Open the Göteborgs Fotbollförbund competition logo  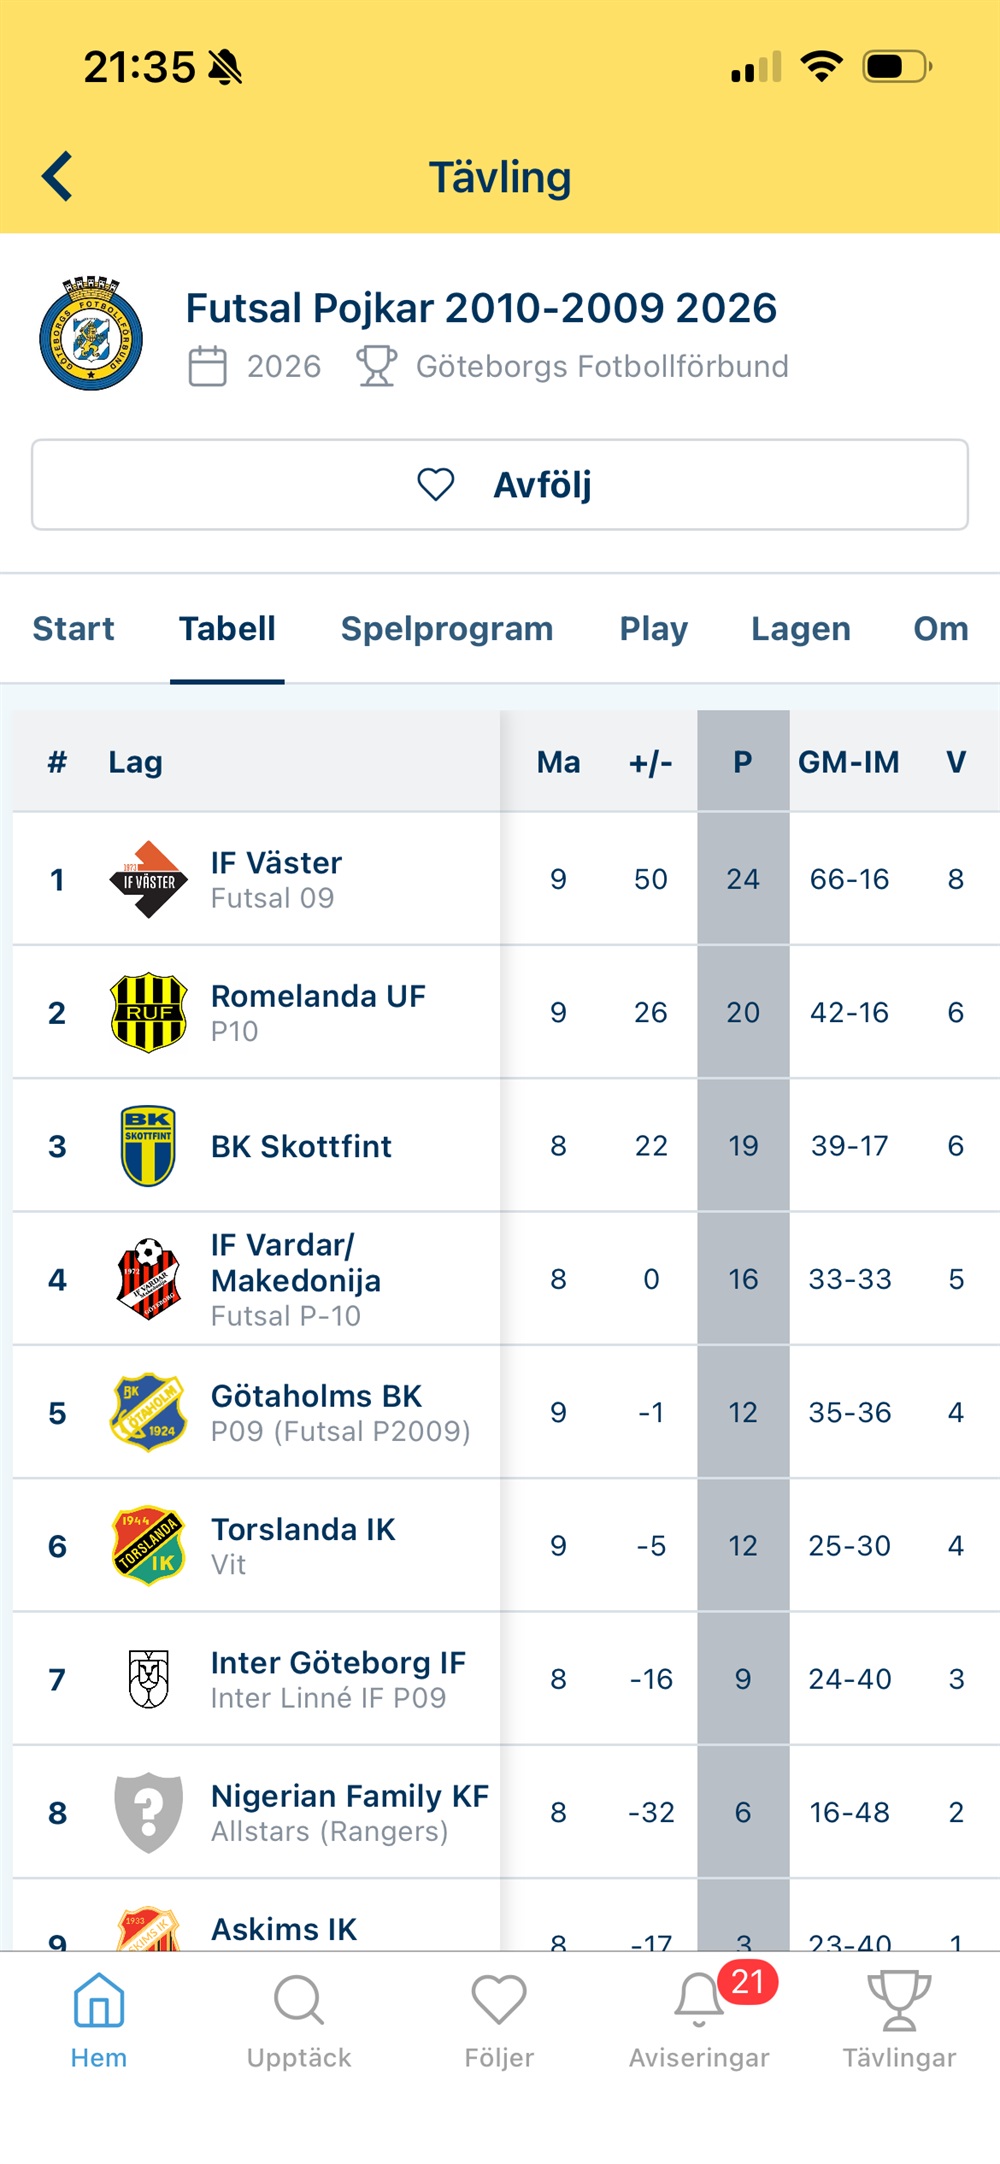click(x=91, y=334)
